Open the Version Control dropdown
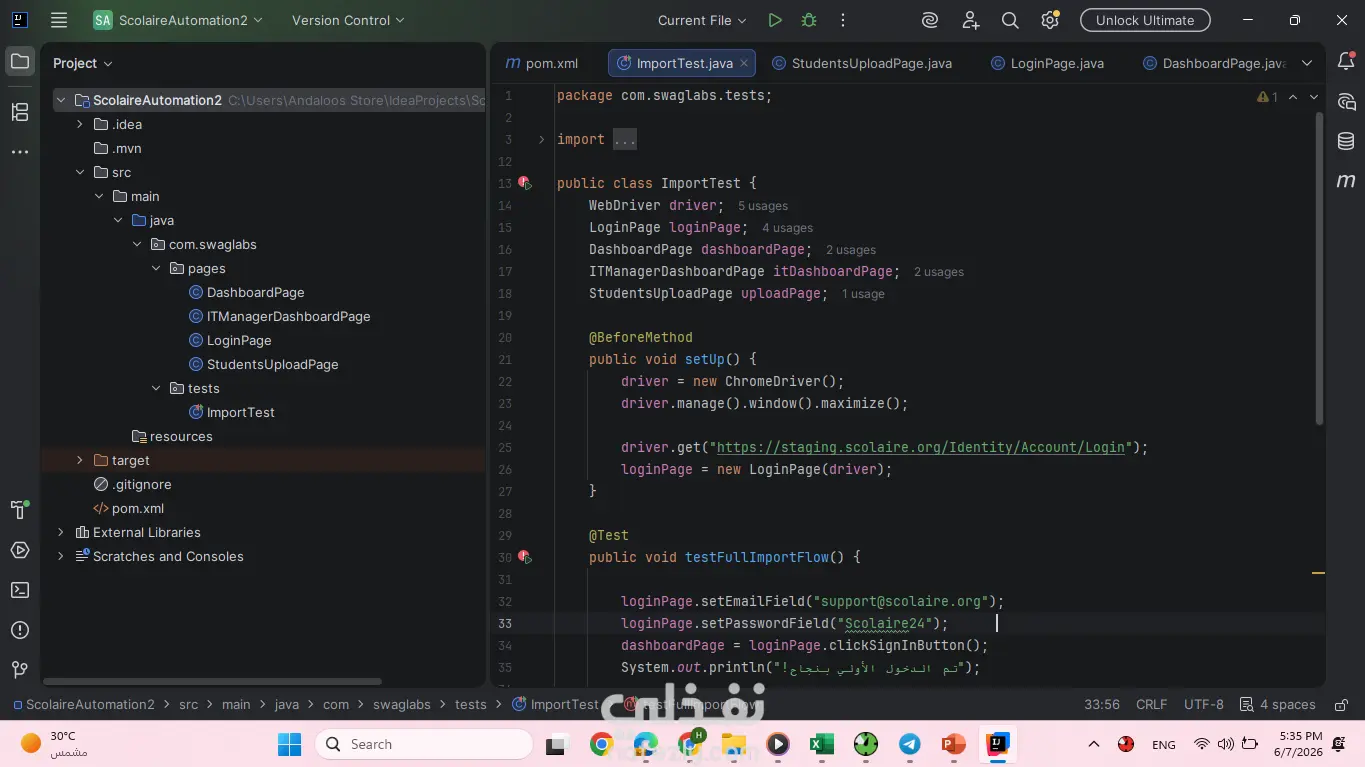The width and height of the screenshot is (1365, 767). point(348,20)
